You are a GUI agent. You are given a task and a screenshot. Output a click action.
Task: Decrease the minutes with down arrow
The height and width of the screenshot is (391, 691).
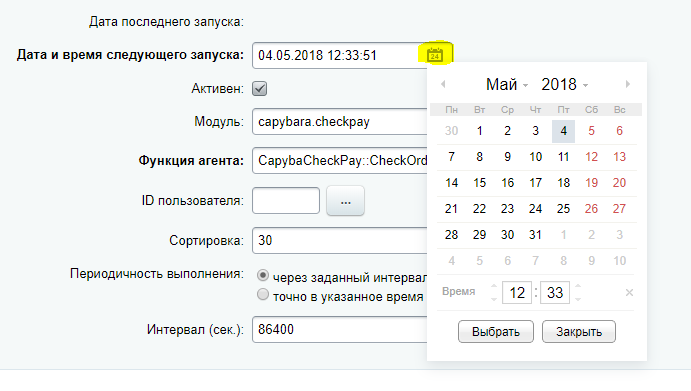[x=578, y=299]
